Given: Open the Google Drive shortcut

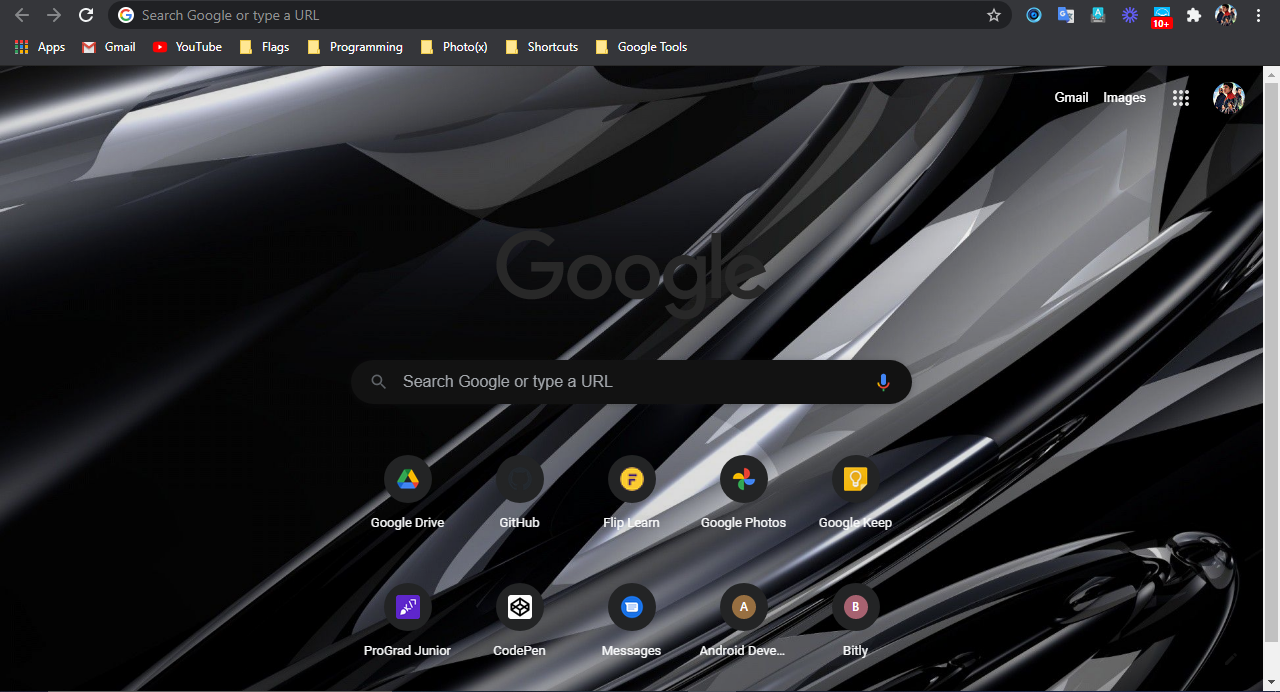Looking at the screenshot, I should coord(407,492).
